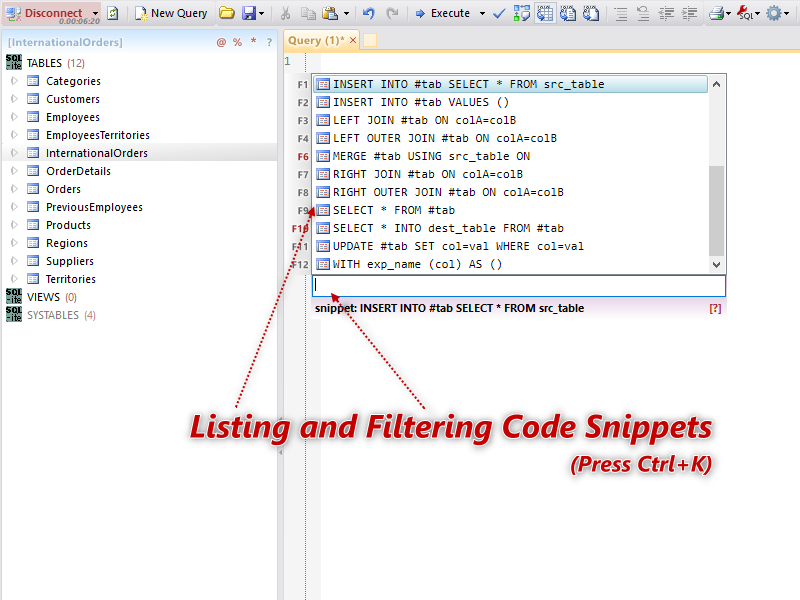Open settings with the gear icon

(774, 13)
